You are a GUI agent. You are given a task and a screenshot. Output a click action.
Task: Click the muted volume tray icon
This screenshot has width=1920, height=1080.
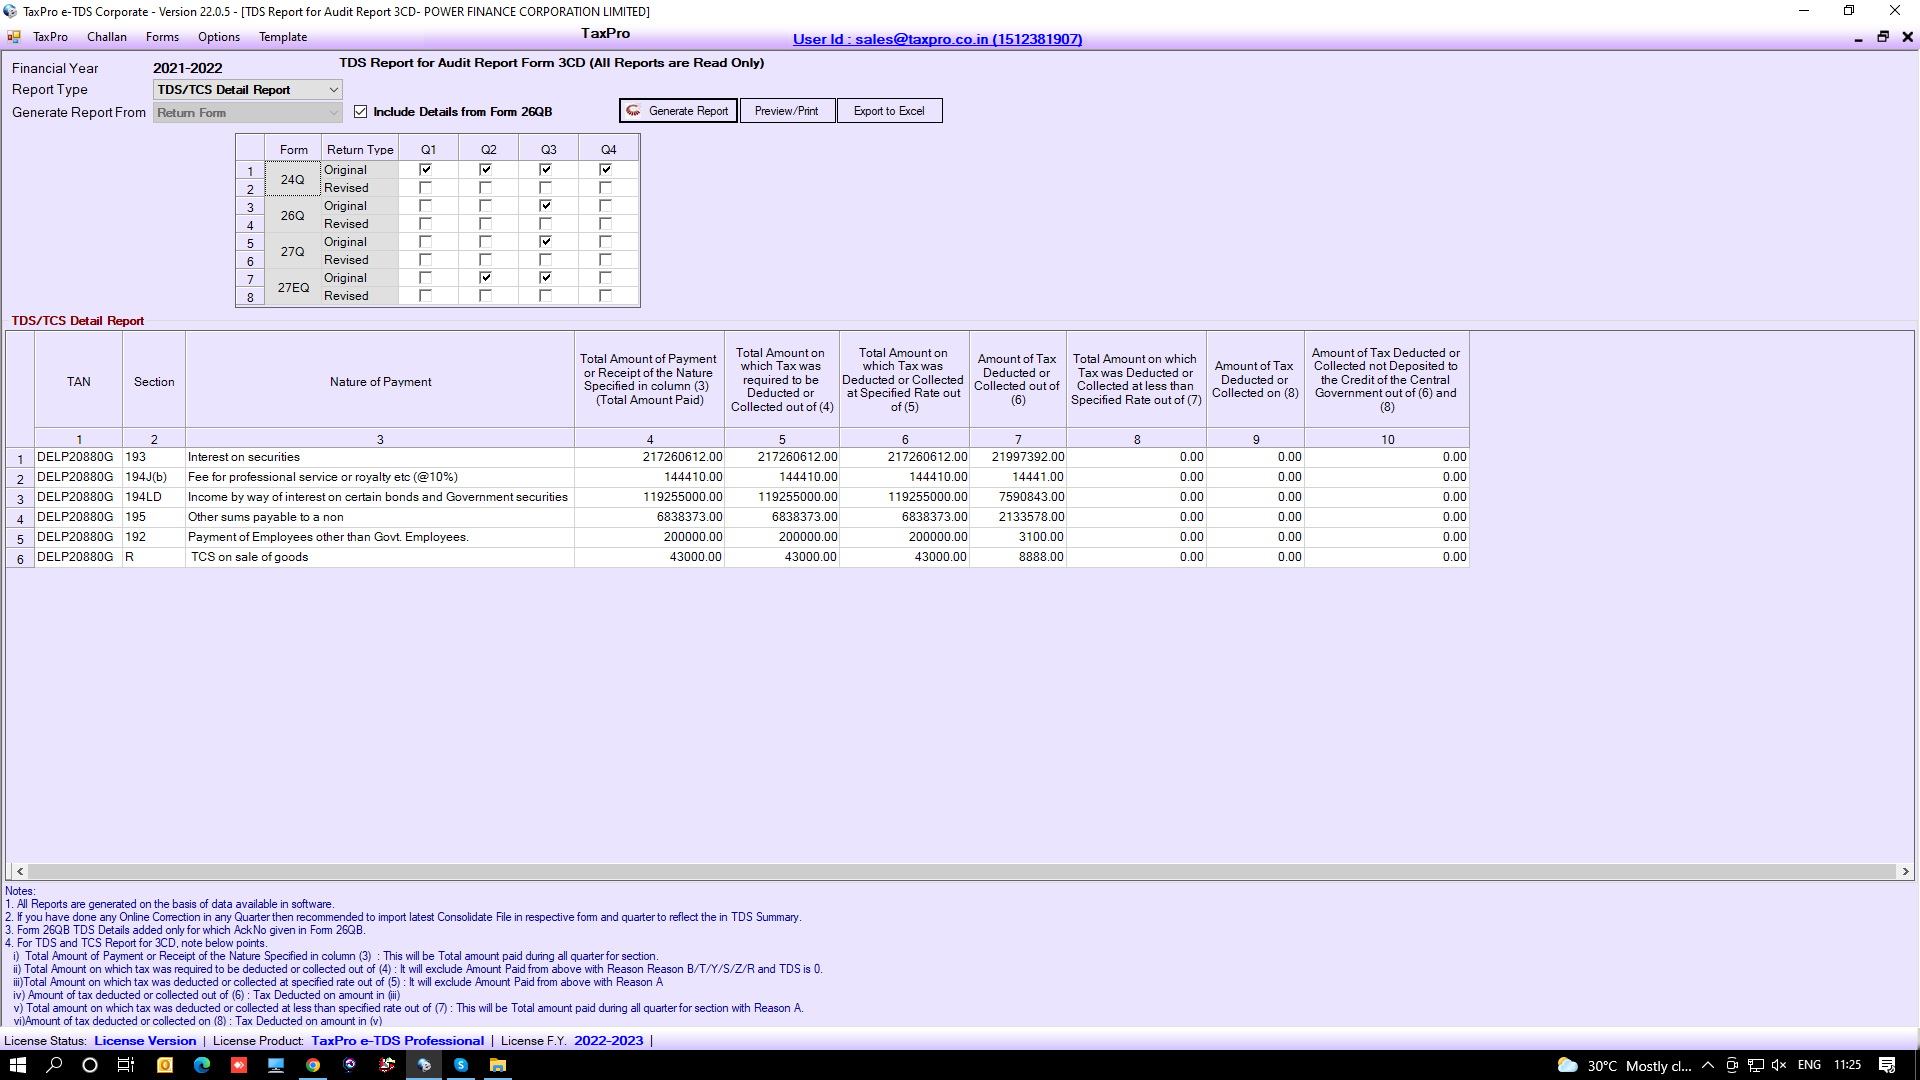1779,1065
